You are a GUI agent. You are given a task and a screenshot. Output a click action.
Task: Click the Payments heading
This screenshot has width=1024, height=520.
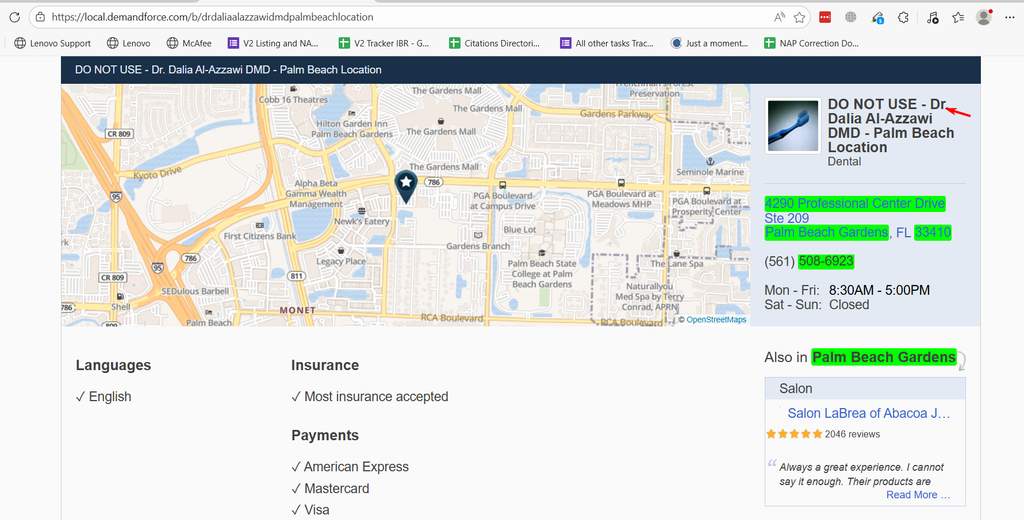click(x=325, y=435)
